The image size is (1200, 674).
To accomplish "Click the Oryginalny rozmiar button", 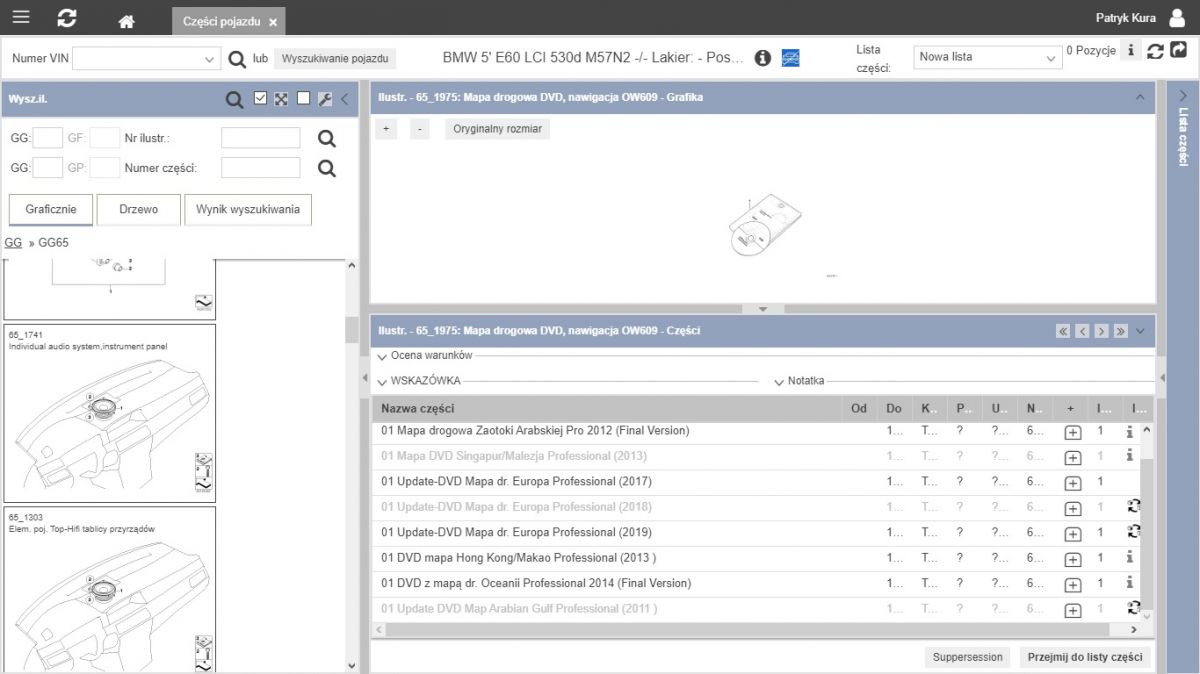I will (x=498, y=129).
